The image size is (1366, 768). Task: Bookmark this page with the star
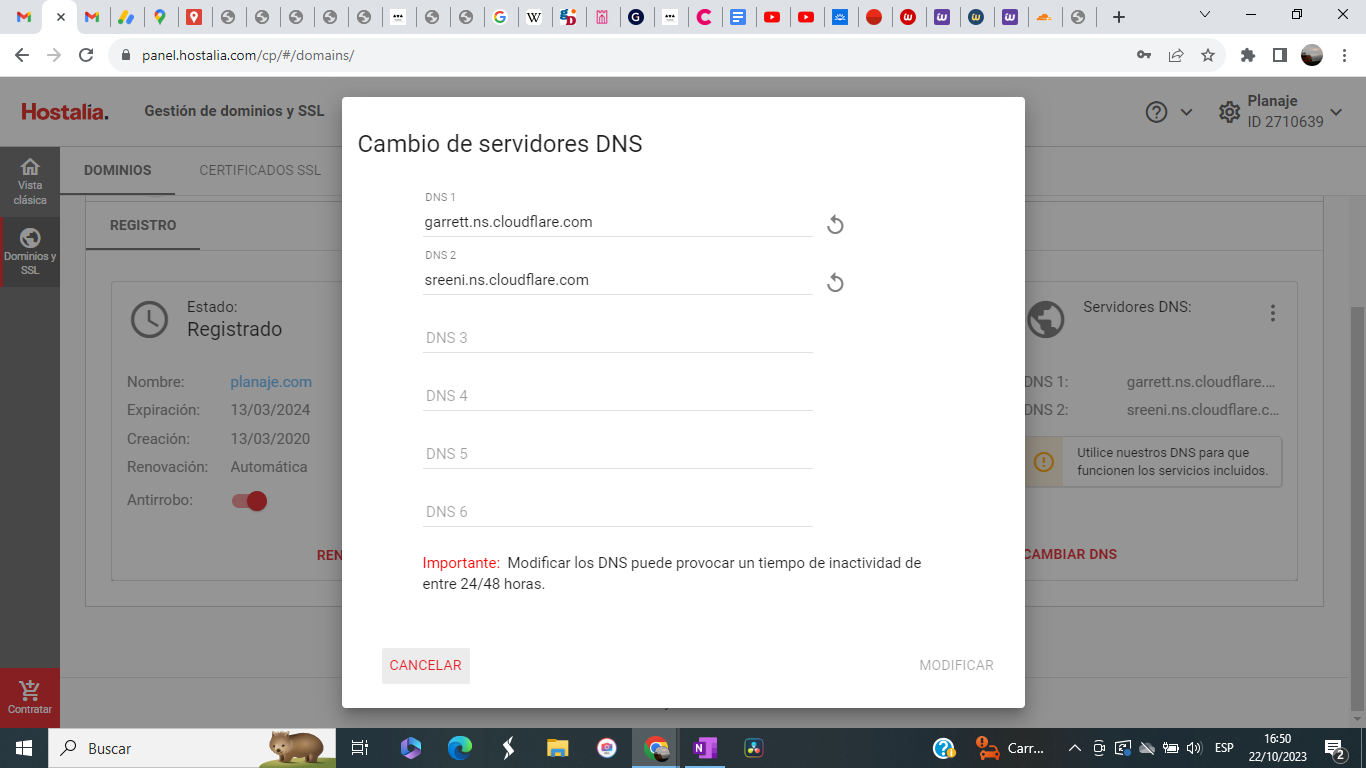click(x=1208, y=56)
